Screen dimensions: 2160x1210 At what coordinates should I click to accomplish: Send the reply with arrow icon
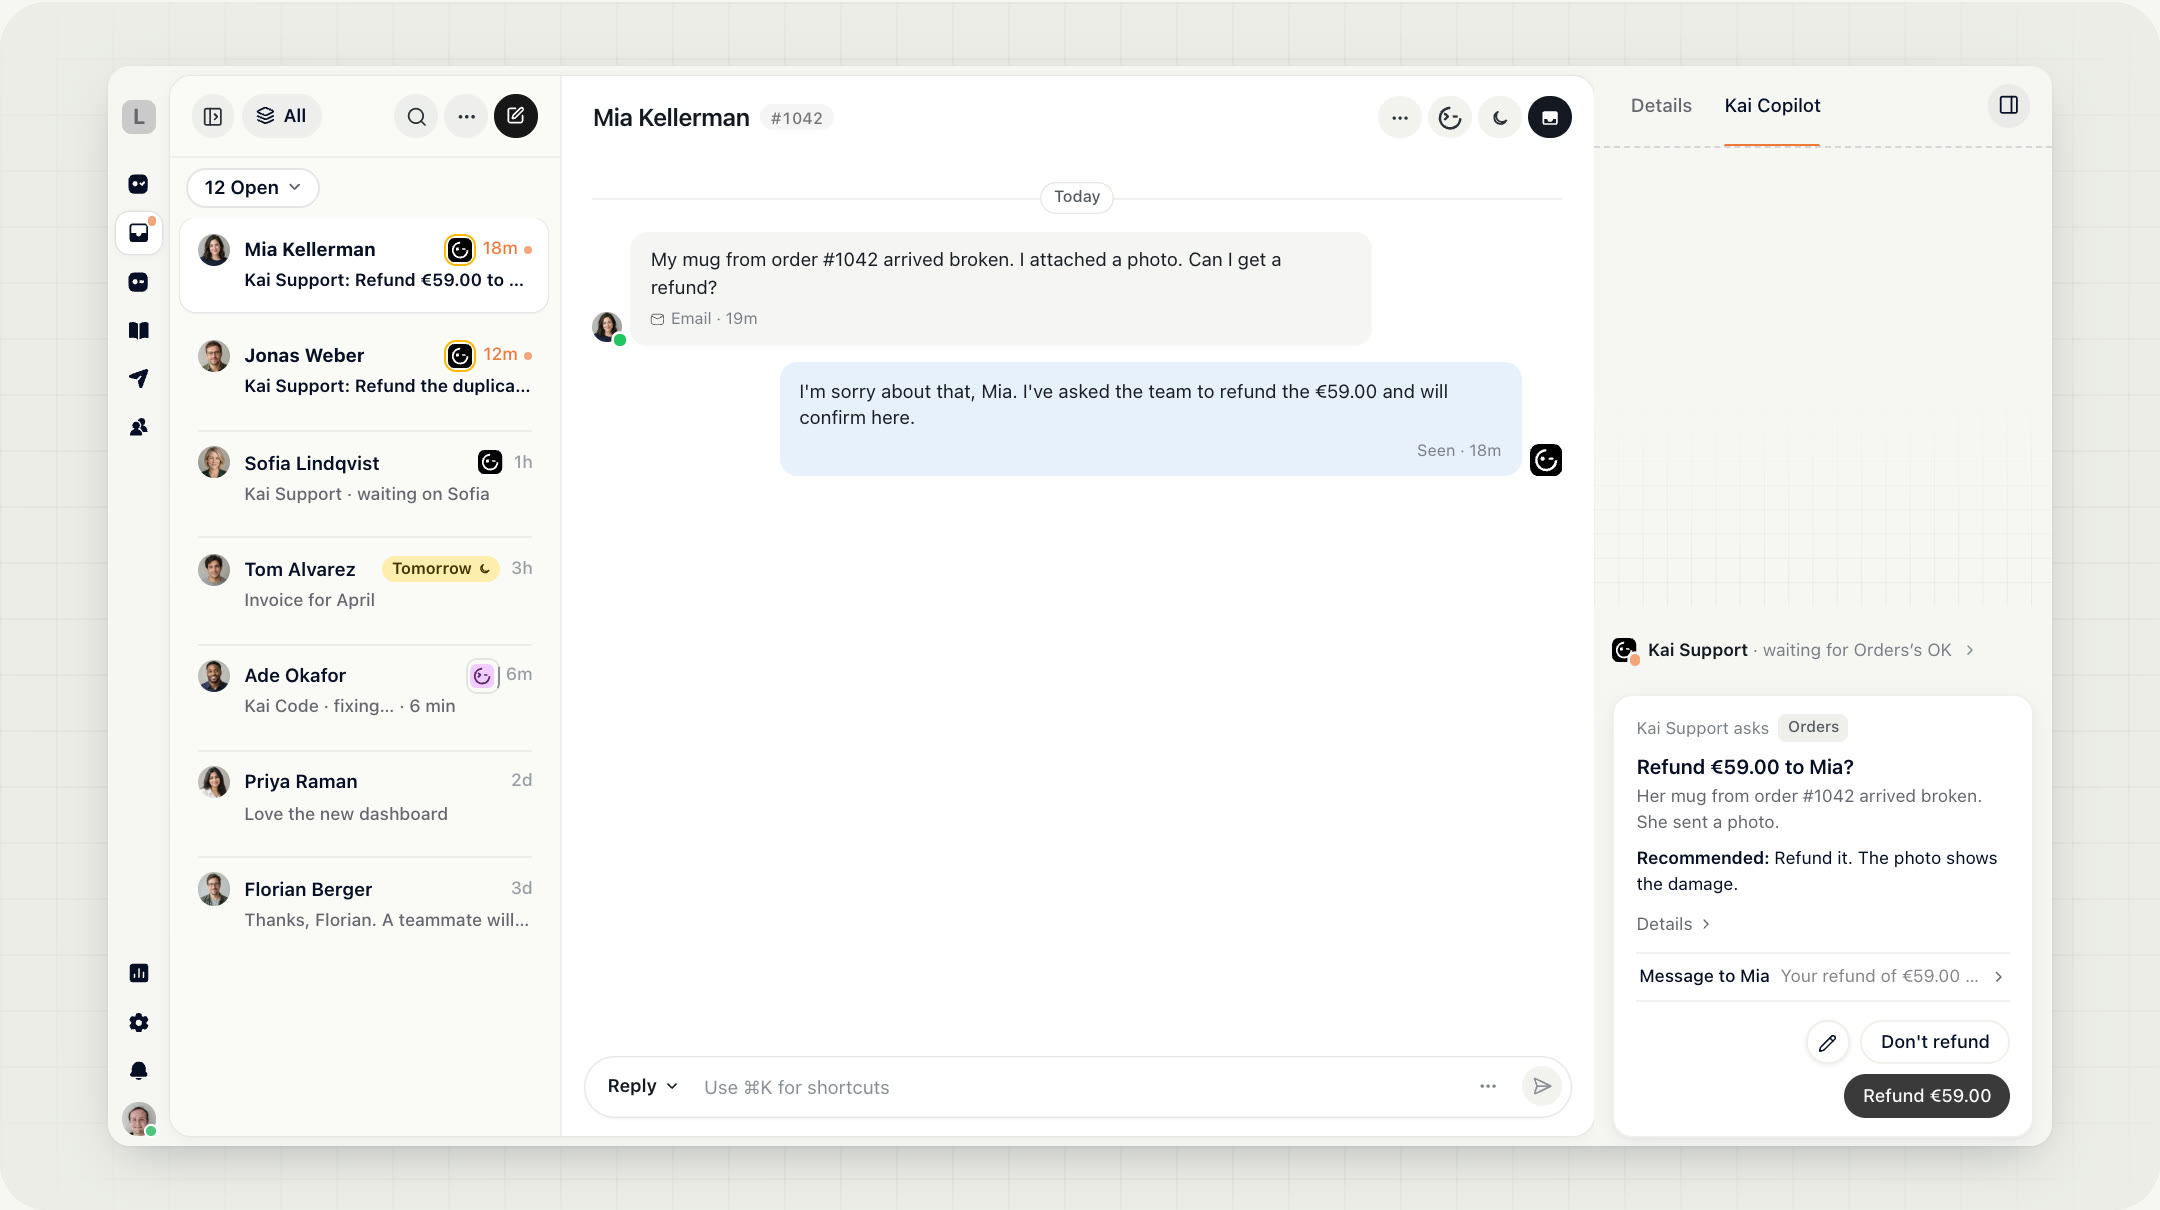[1542, 1086]
